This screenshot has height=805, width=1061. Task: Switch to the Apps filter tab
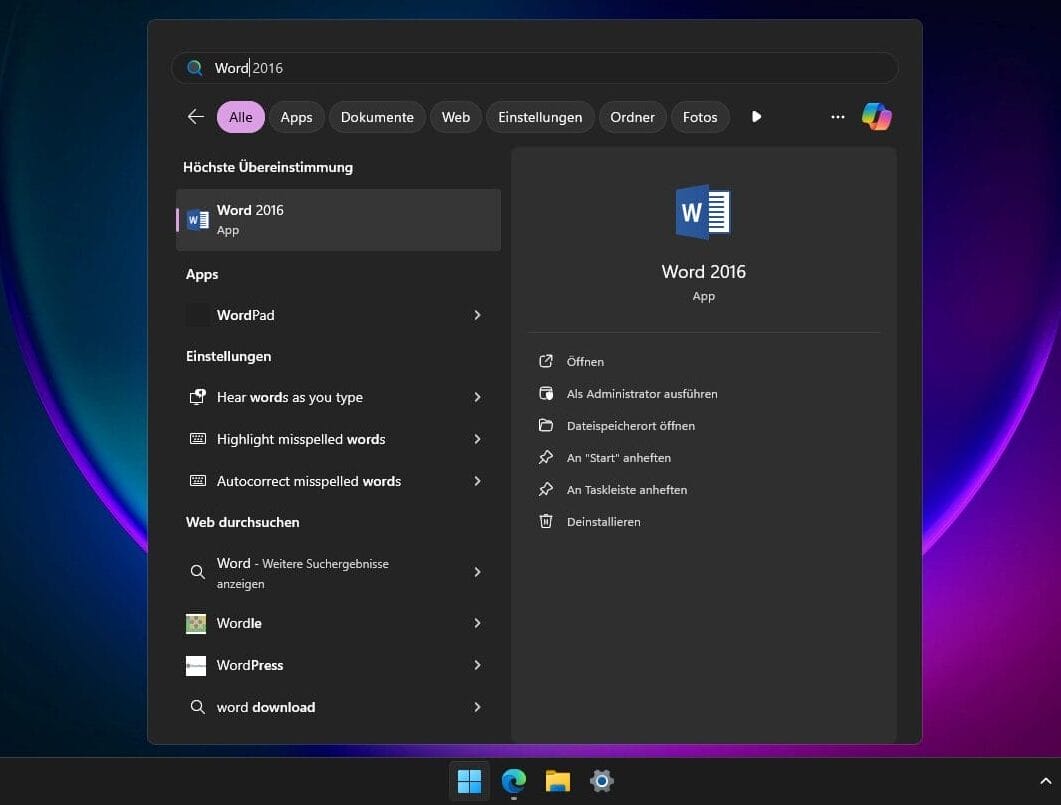[296, 117]
